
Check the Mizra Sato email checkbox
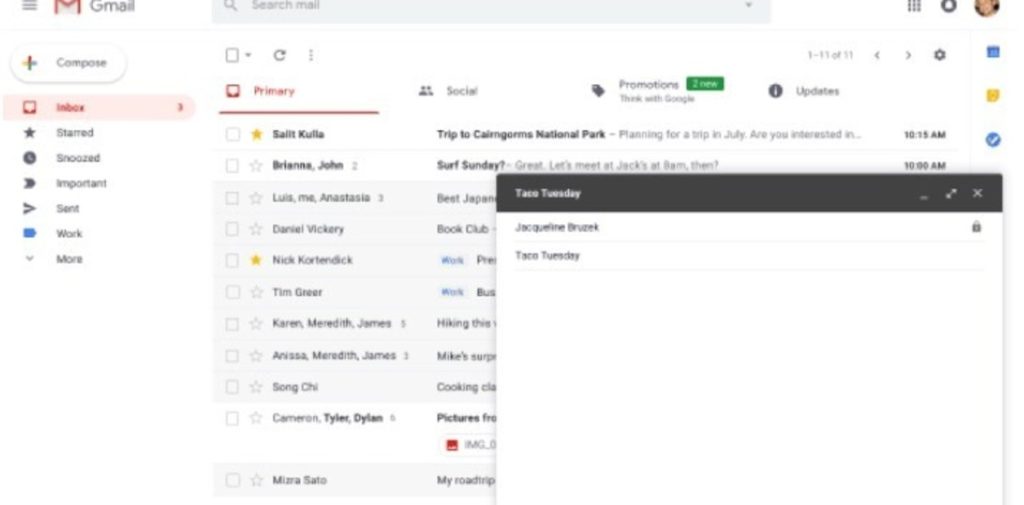tap(232, 481)
